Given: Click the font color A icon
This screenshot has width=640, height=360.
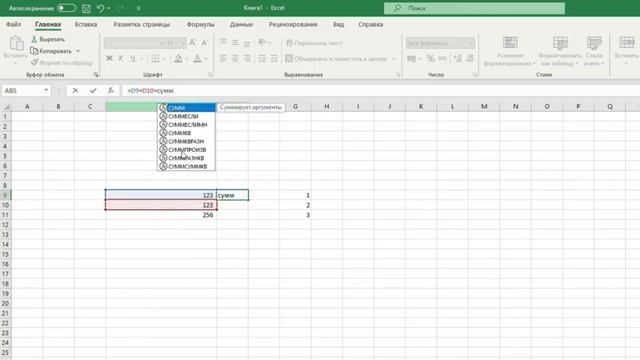Looking at the screenshot, I should (x=198, y=59).
